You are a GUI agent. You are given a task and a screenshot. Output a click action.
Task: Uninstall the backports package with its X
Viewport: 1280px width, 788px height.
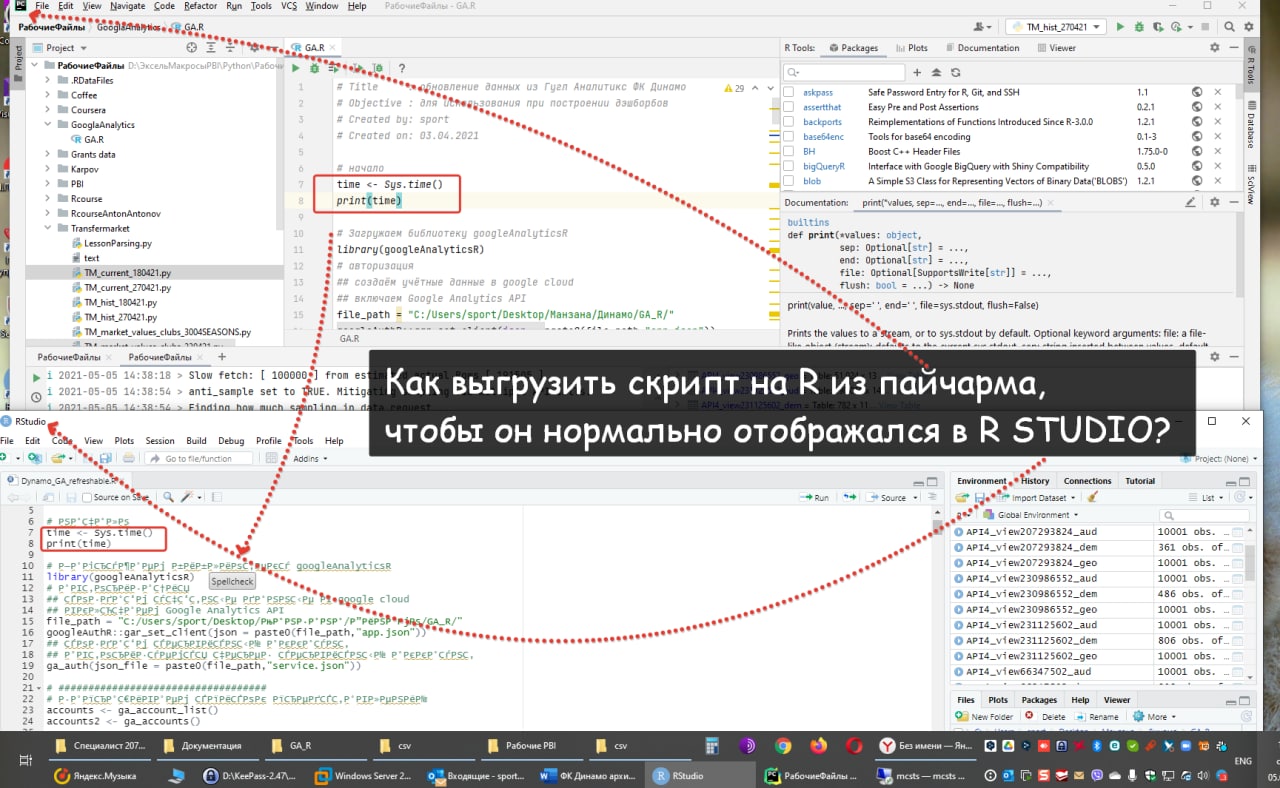[x=1217, y=122]
